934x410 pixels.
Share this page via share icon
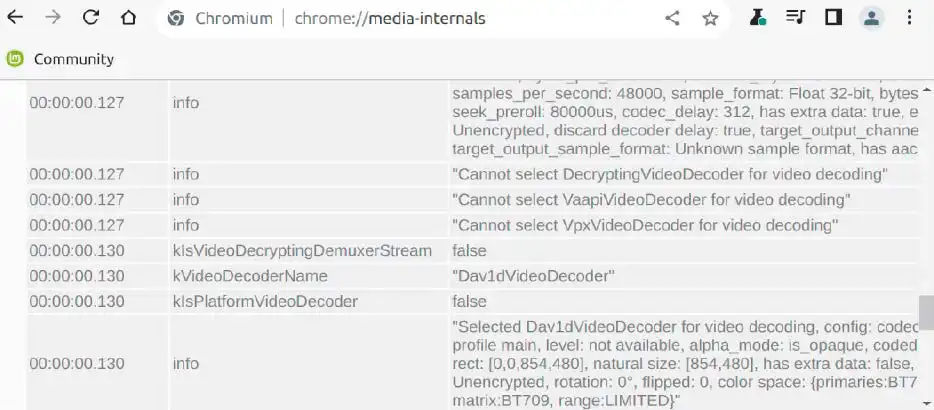672,18
